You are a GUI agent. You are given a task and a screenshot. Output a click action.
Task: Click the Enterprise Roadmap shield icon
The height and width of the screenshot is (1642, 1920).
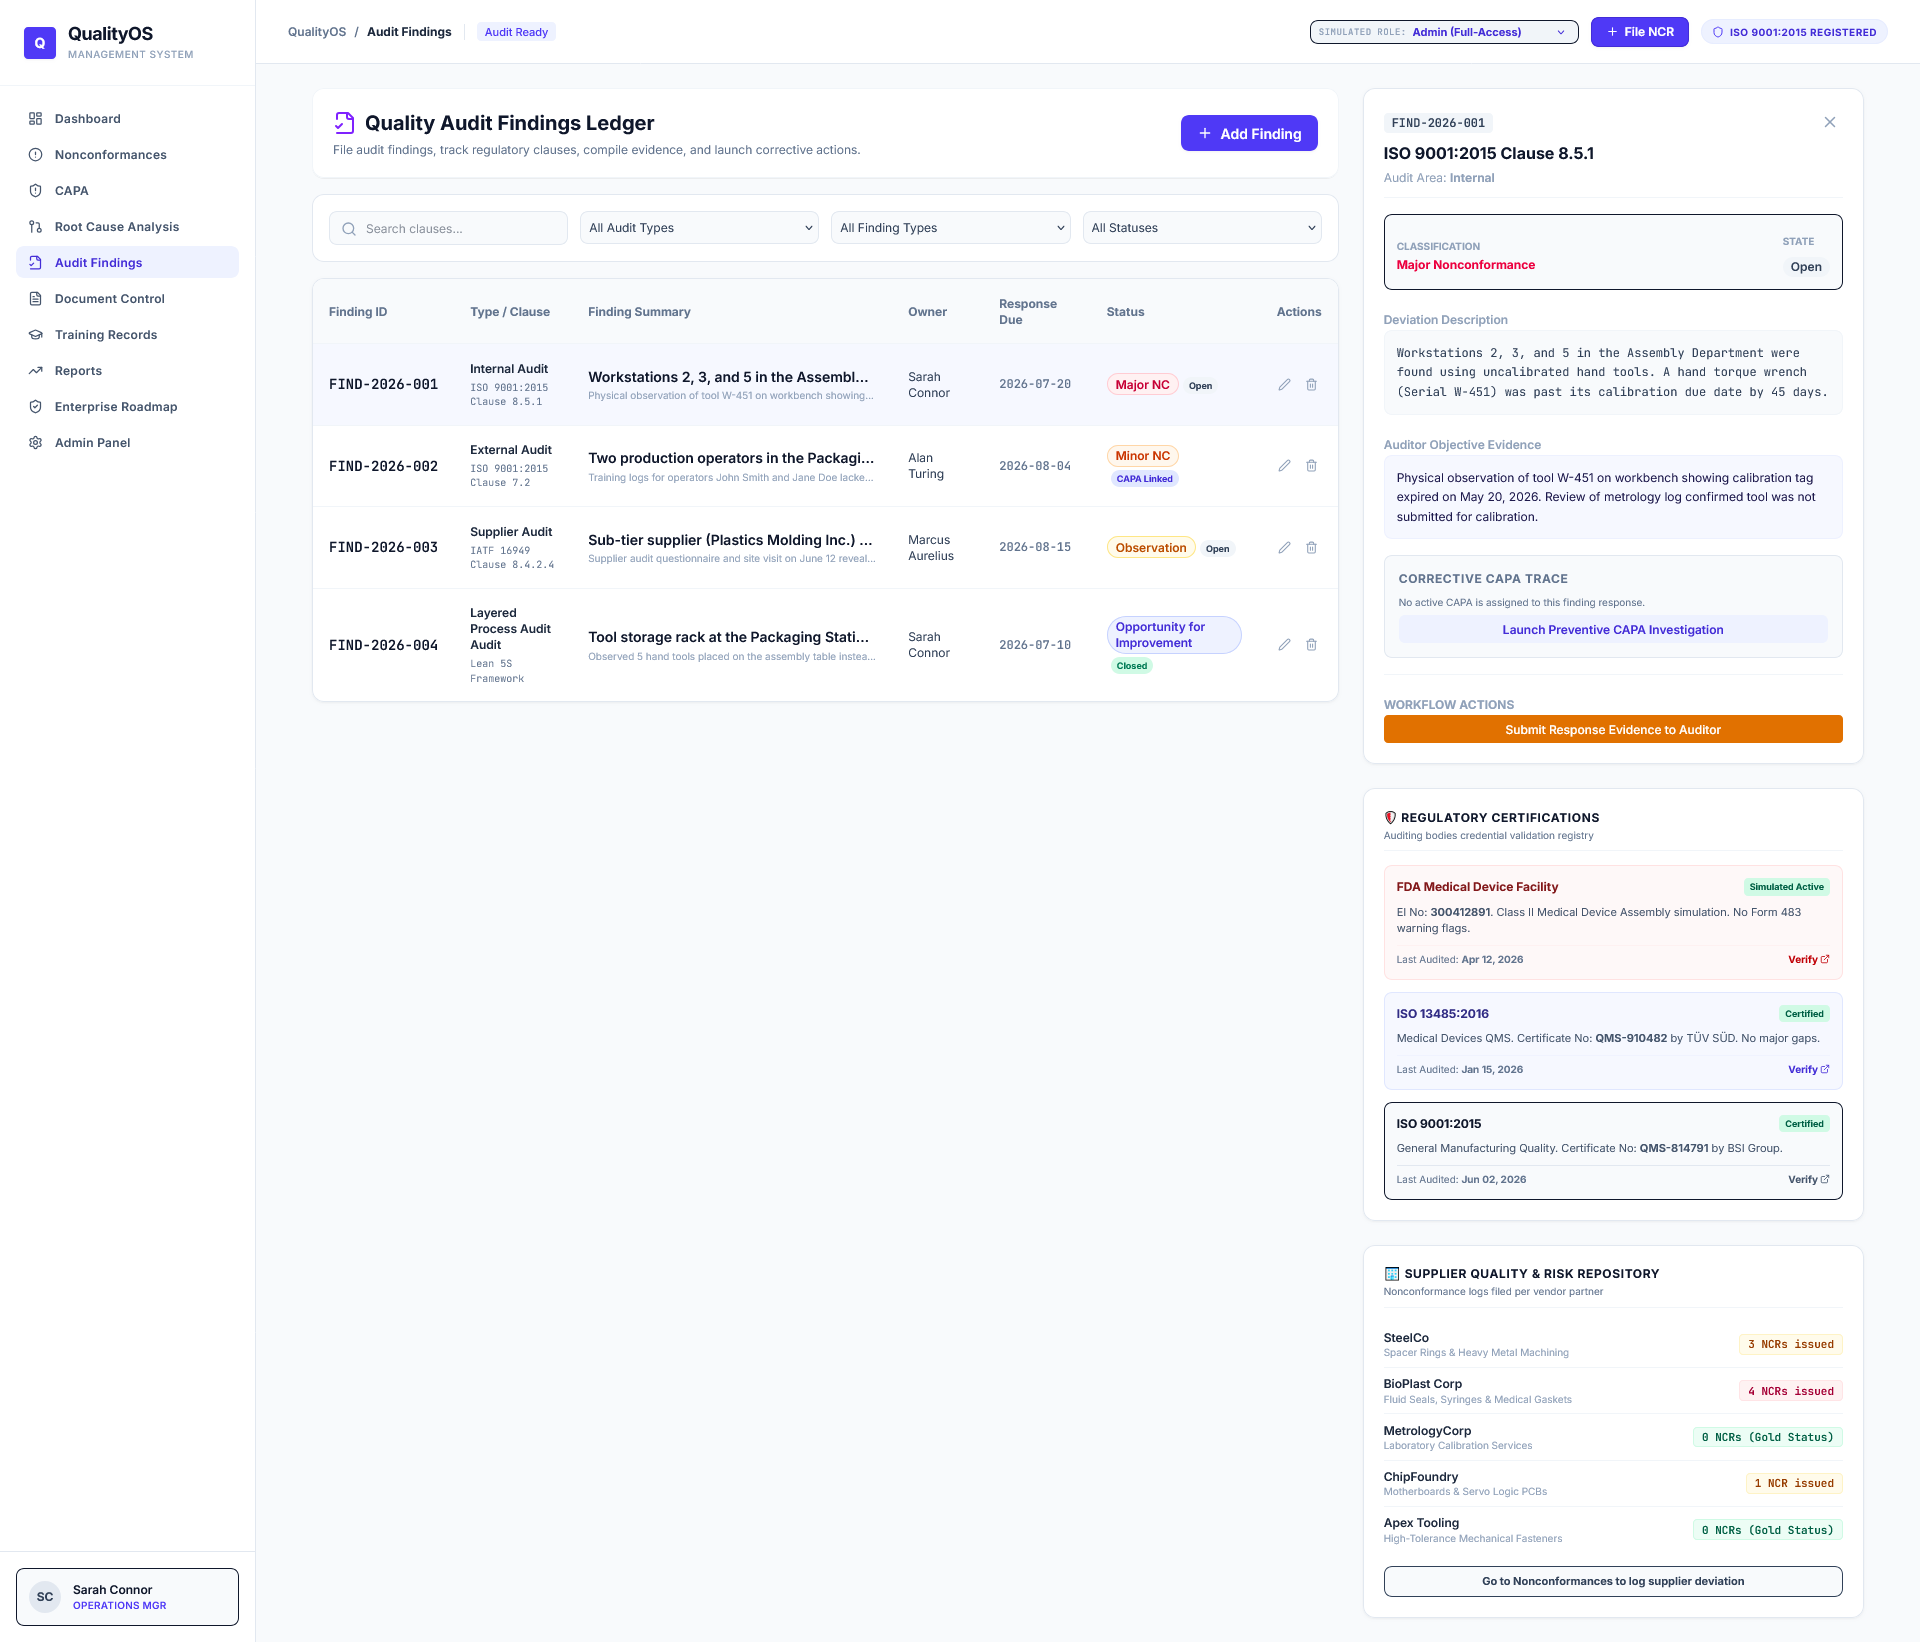click(36, 406)
